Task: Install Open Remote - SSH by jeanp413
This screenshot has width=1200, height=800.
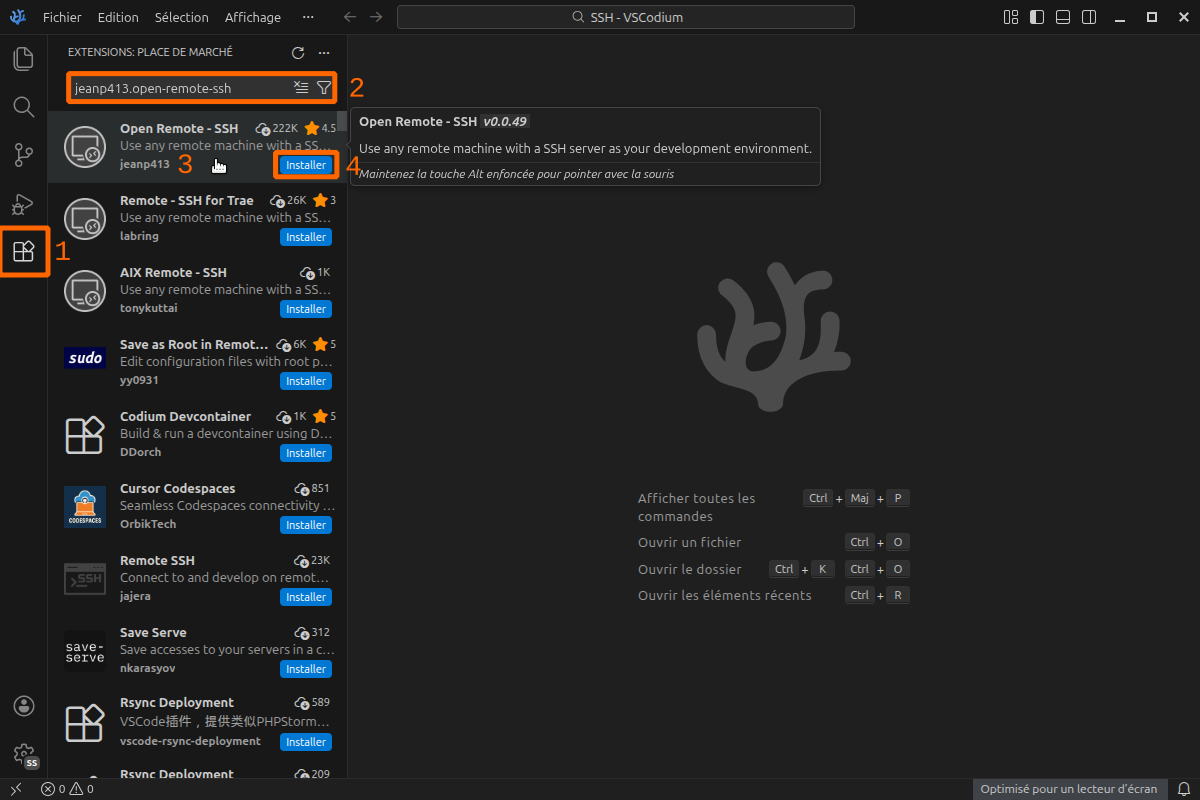Action: point(306,165)
